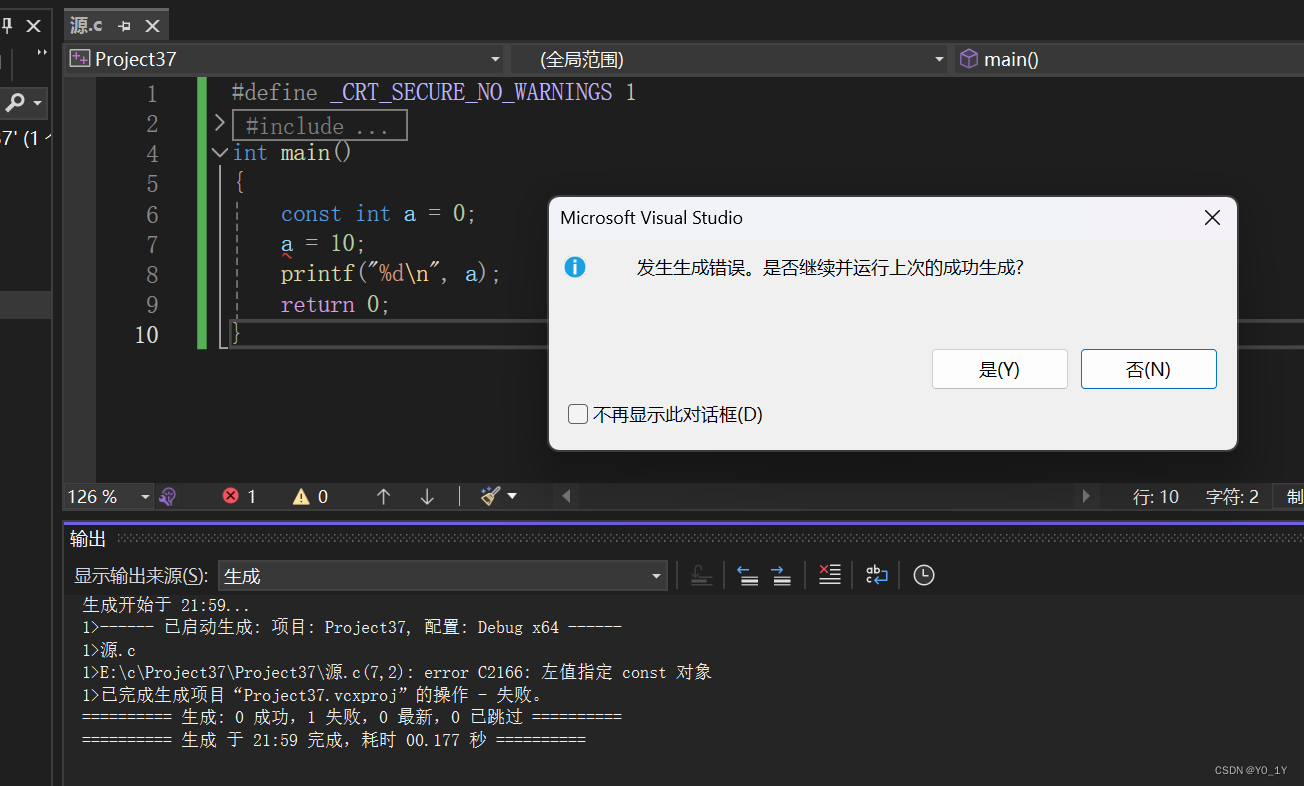1304x786 pixels.
Task: Click the Go To Next Message arrow
Action: [x=779, y=575]
